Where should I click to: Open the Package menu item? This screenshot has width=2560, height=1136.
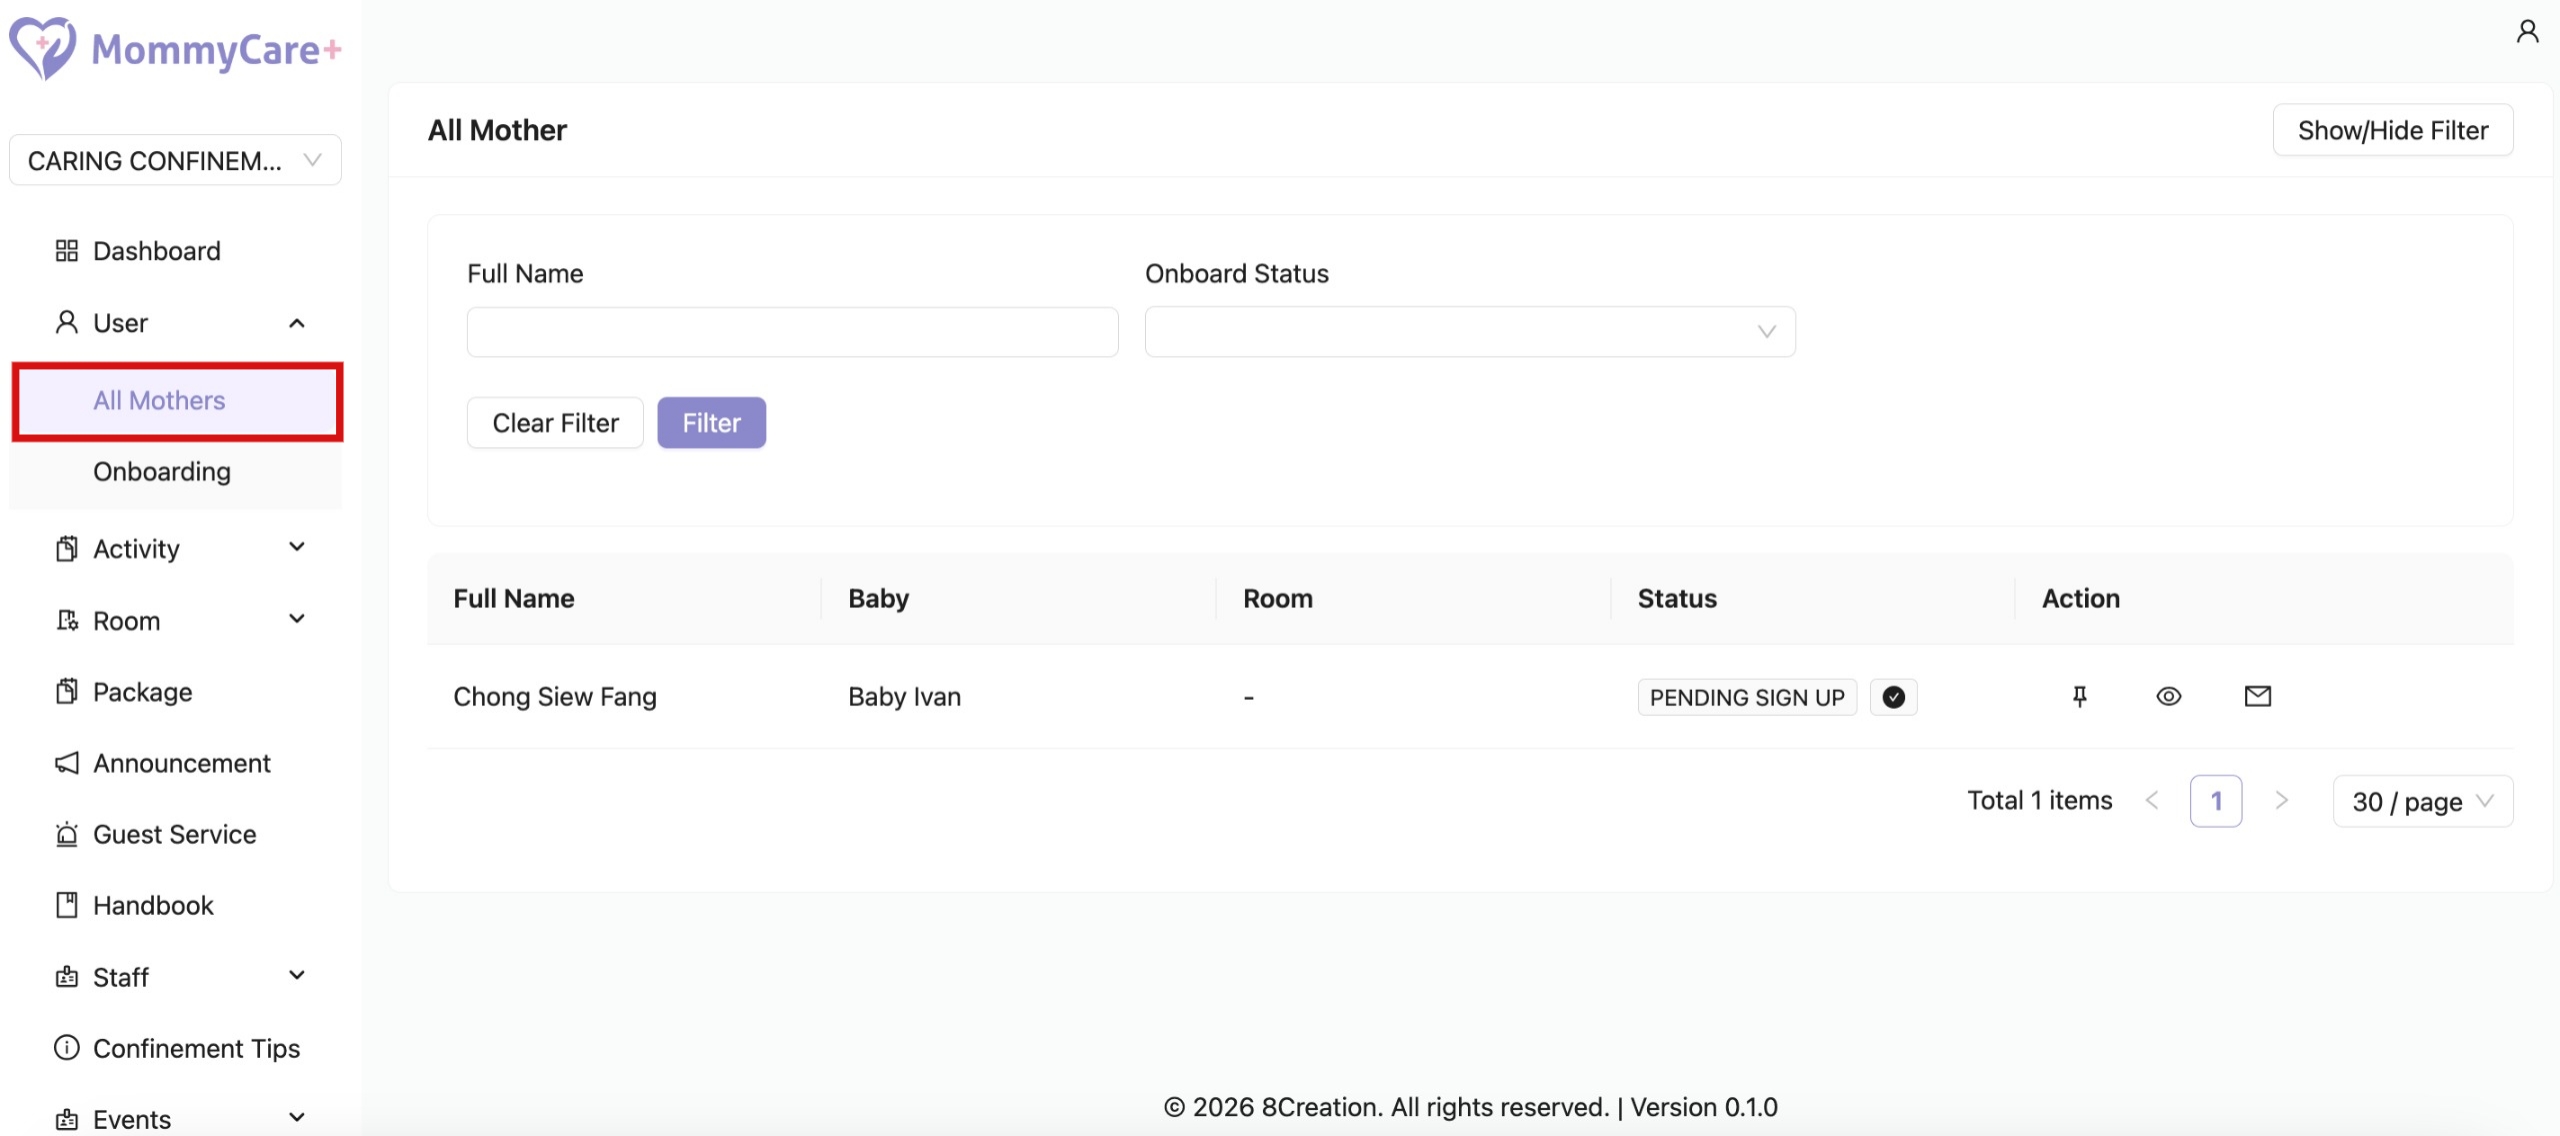point(142,692)
